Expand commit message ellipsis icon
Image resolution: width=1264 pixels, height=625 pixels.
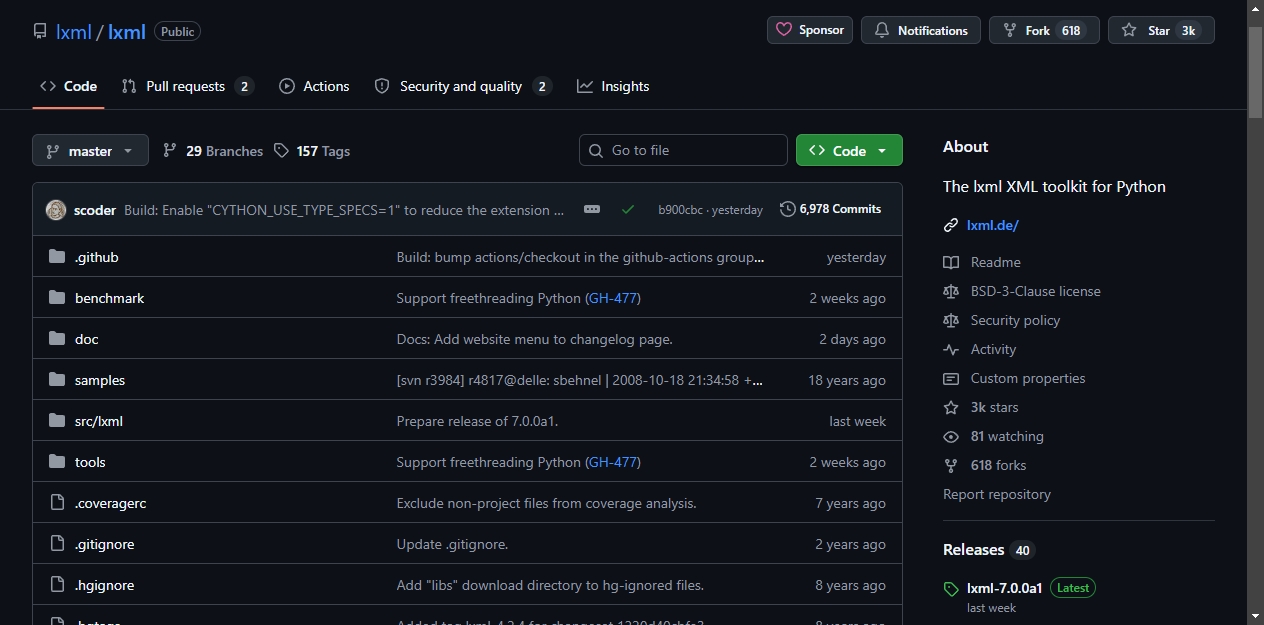(592, 209)
